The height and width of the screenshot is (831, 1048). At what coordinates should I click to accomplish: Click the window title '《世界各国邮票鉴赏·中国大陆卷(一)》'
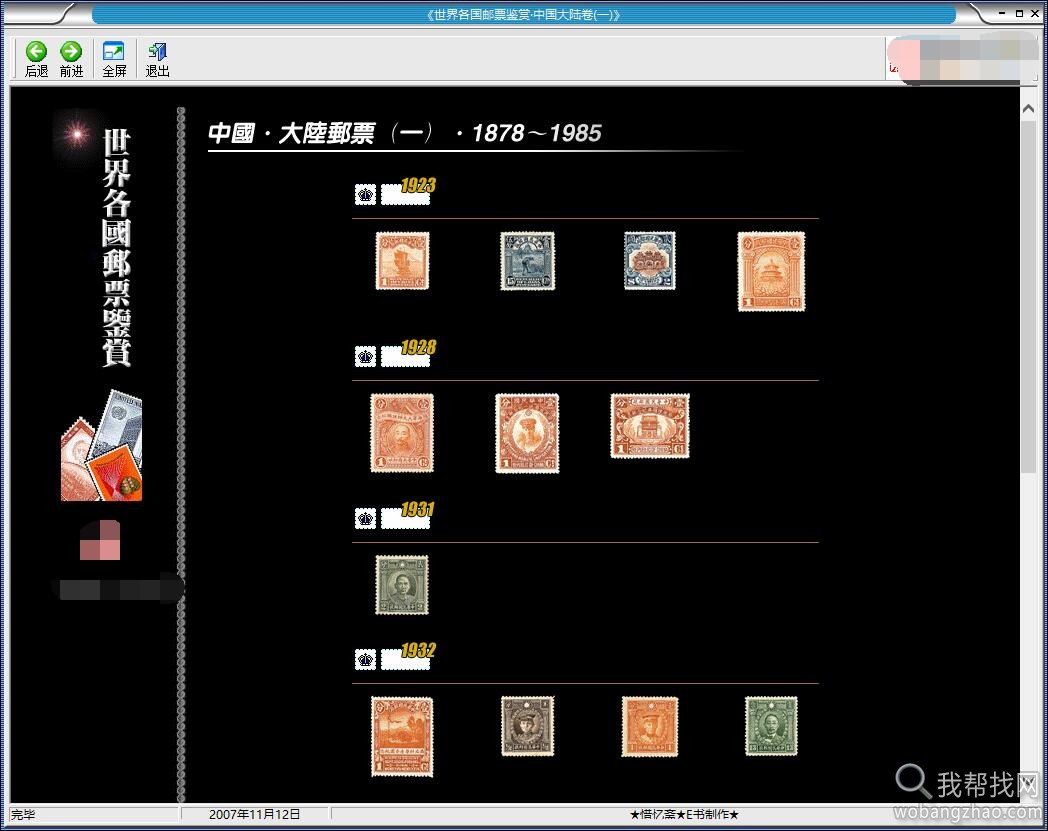click(523, 15)
